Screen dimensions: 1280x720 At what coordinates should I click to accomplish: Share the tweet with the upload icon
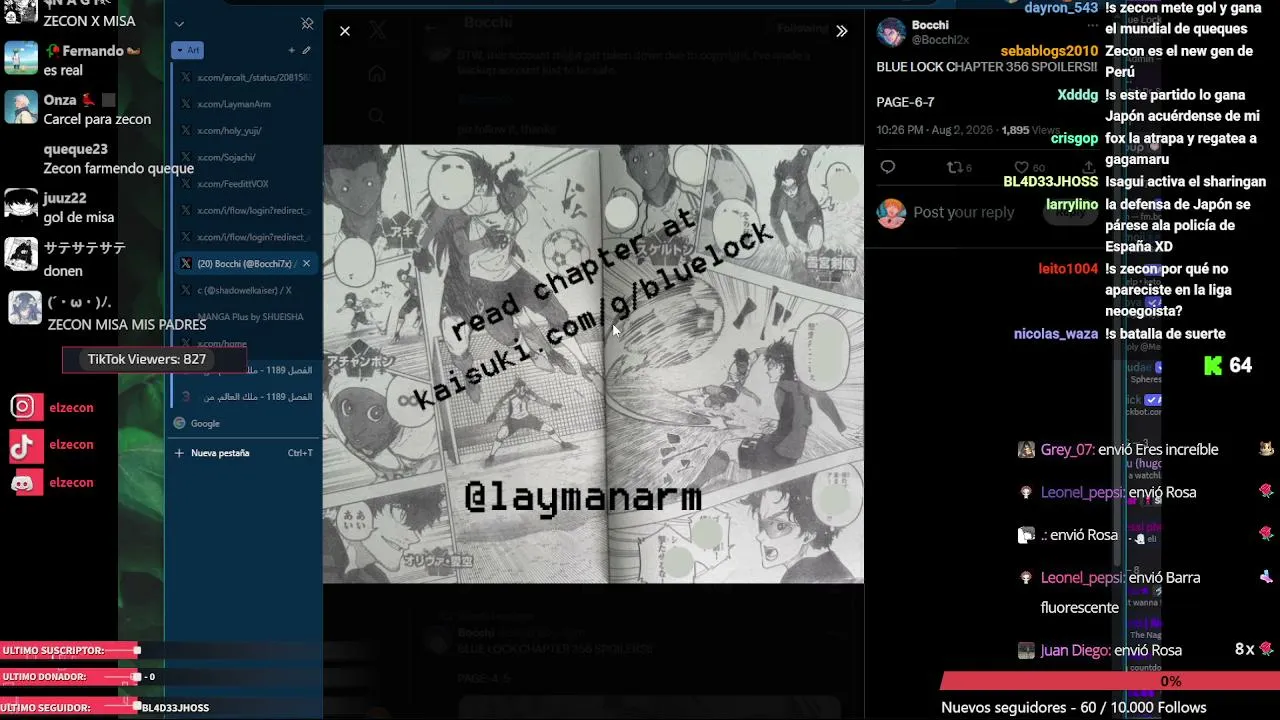1089,167
